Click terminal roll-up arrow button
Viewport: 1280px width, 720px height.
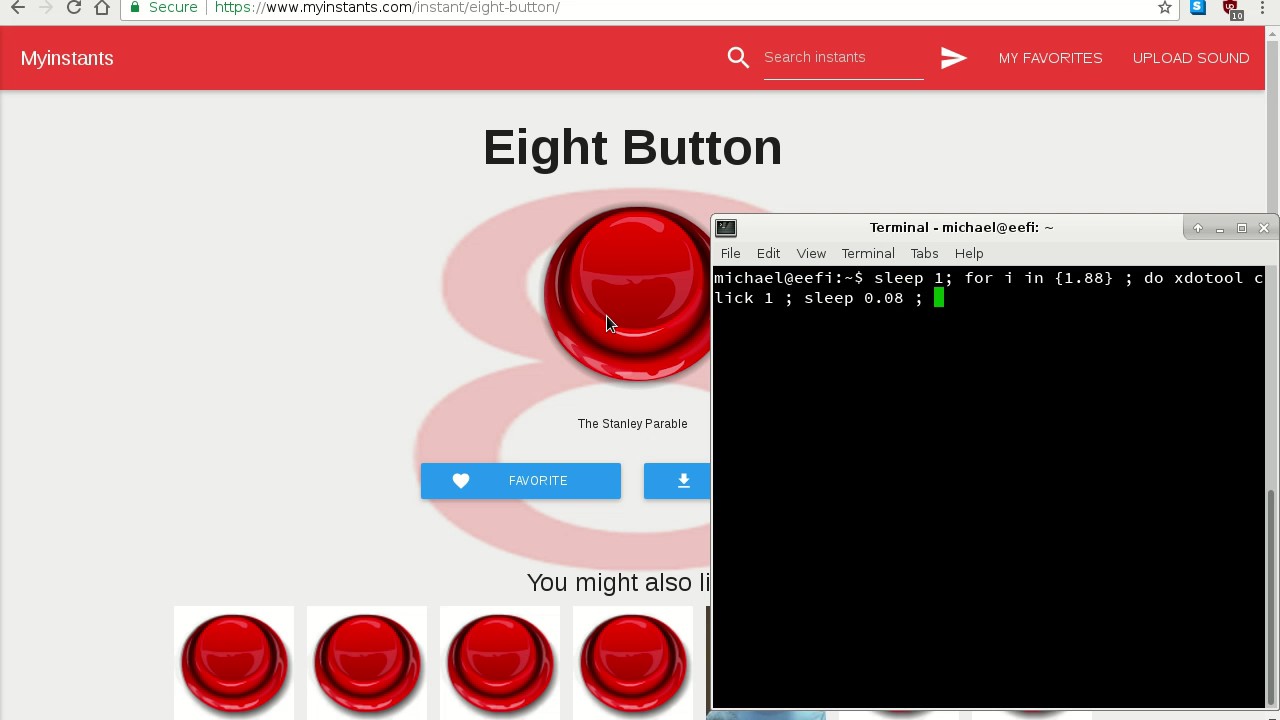click(x=1198, y=228)
